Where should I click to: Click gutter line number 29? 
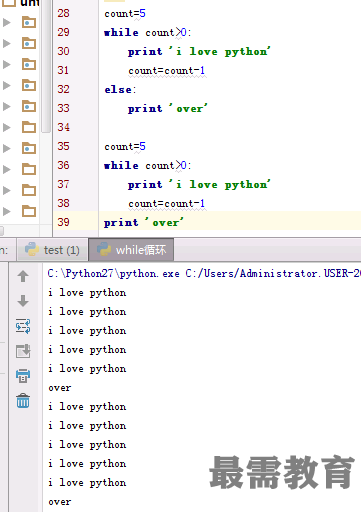(63, 32)
